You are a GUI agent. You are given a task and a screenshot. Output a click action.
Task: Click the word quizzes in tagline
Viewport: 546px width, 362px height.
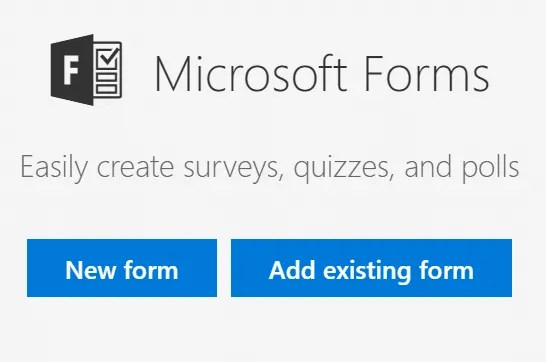click(x=344, y=168)
